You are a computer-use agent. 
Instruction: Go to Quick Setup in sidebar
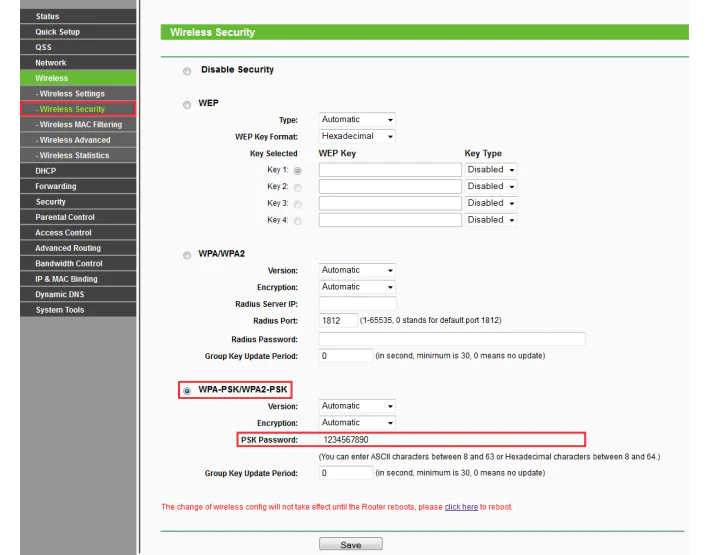[x=58, y=32]
